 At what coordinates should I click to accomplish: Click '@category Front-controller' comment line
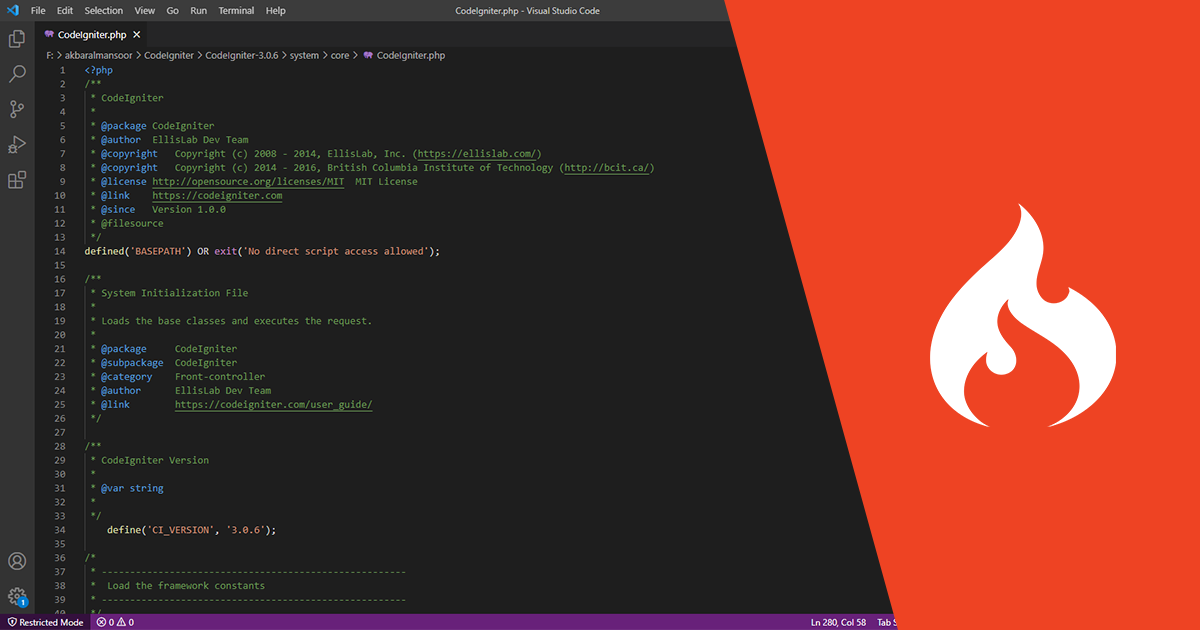coord(183,377)
